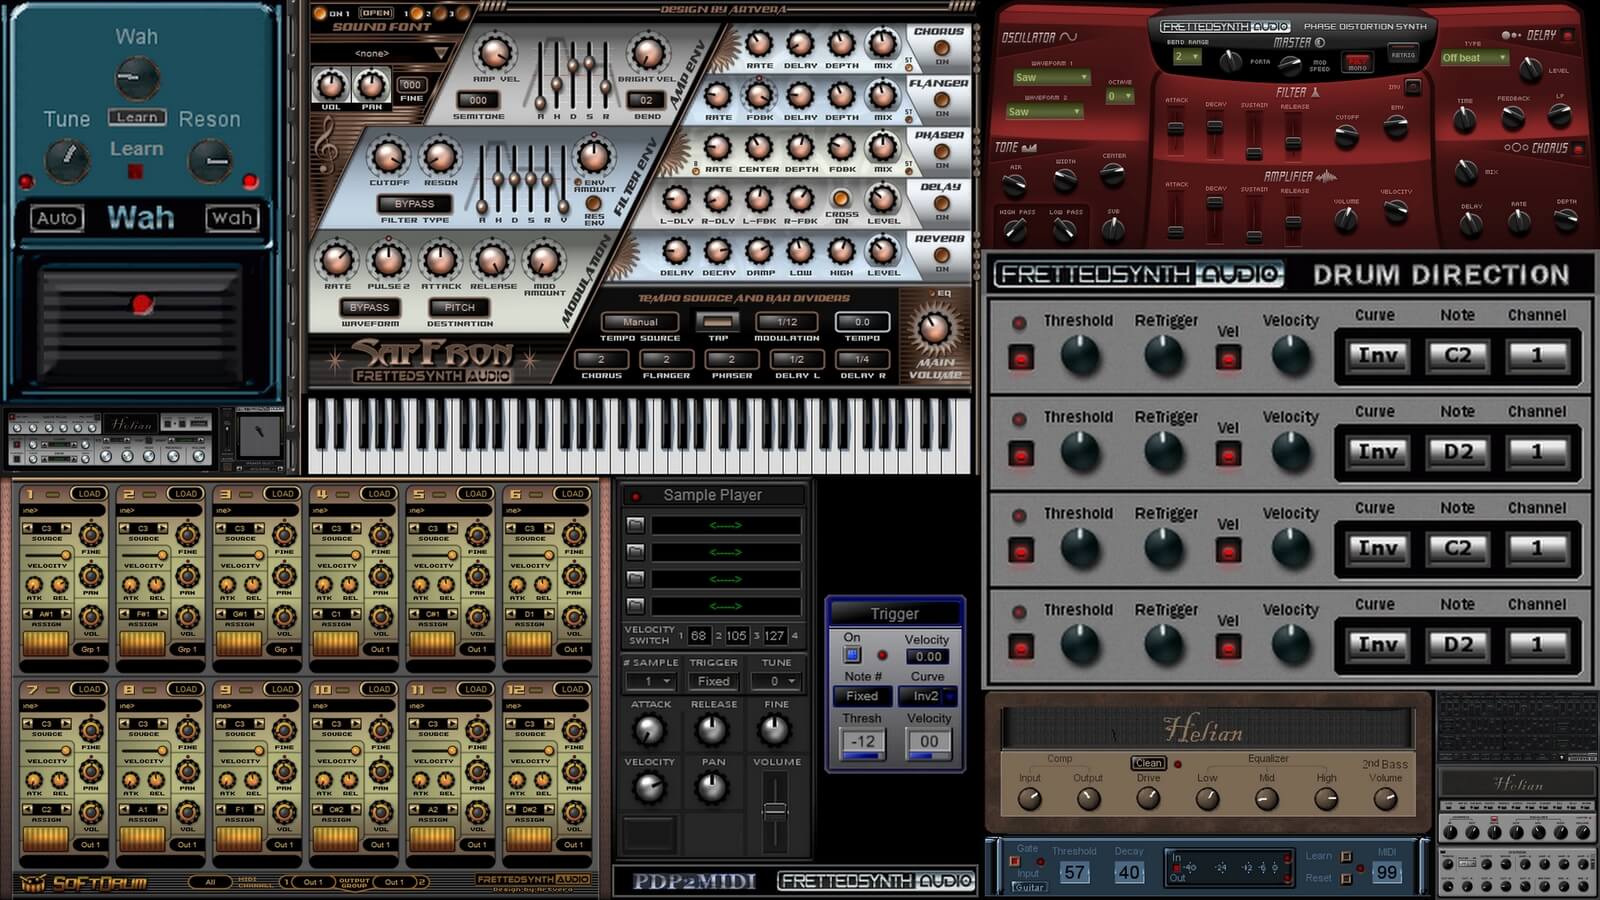
Task: Click the Thresh -12 field in the Trigger panel
Action: click(862, 742)
